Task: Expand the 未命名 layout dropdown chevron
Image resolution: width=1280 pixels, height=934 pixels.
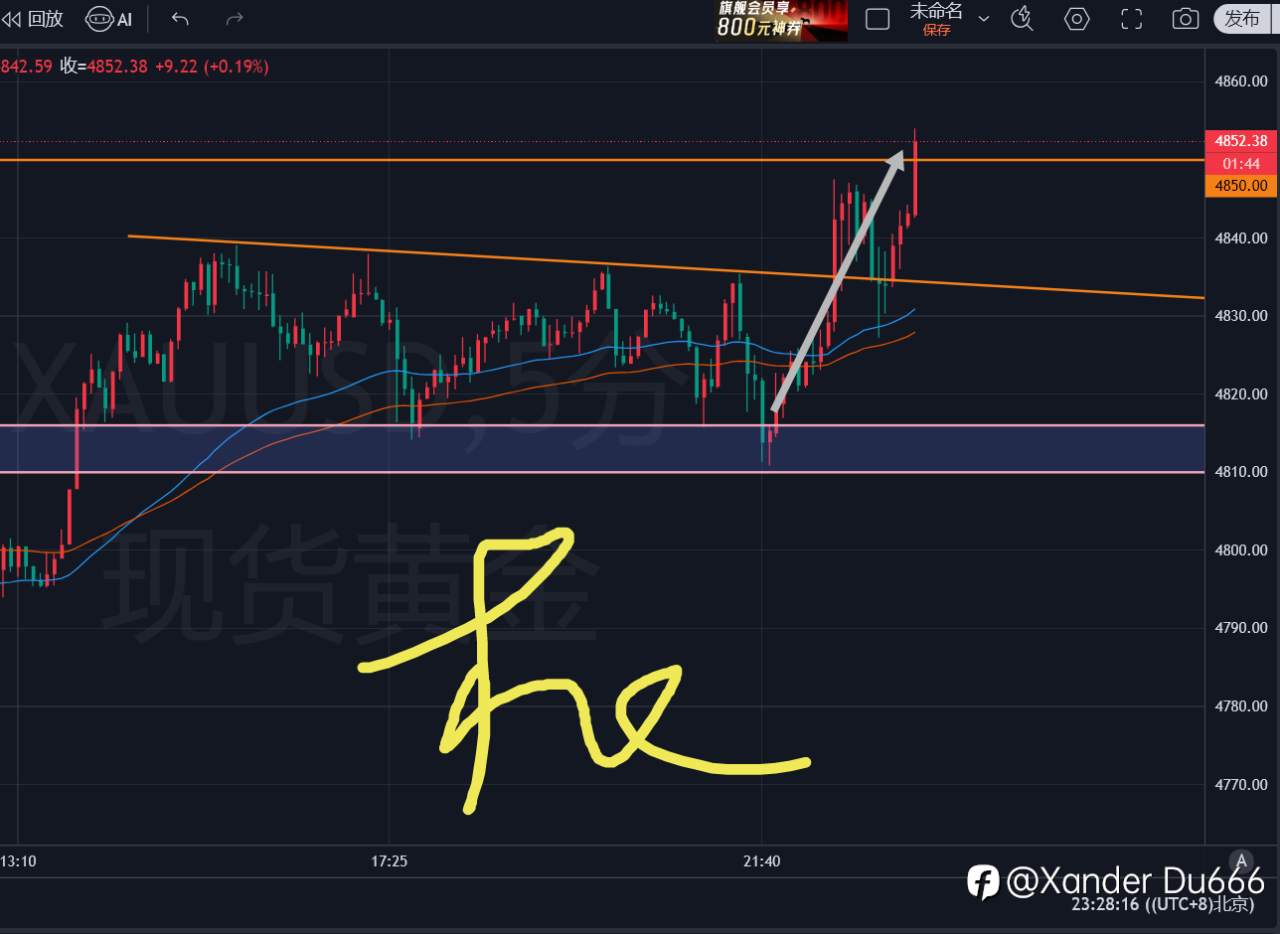Action: point(983,18)
